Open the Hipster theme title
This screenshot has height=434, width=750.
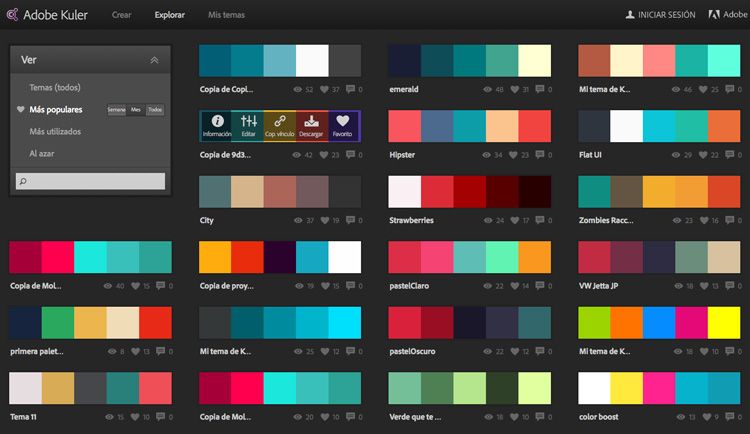point(402,155)
